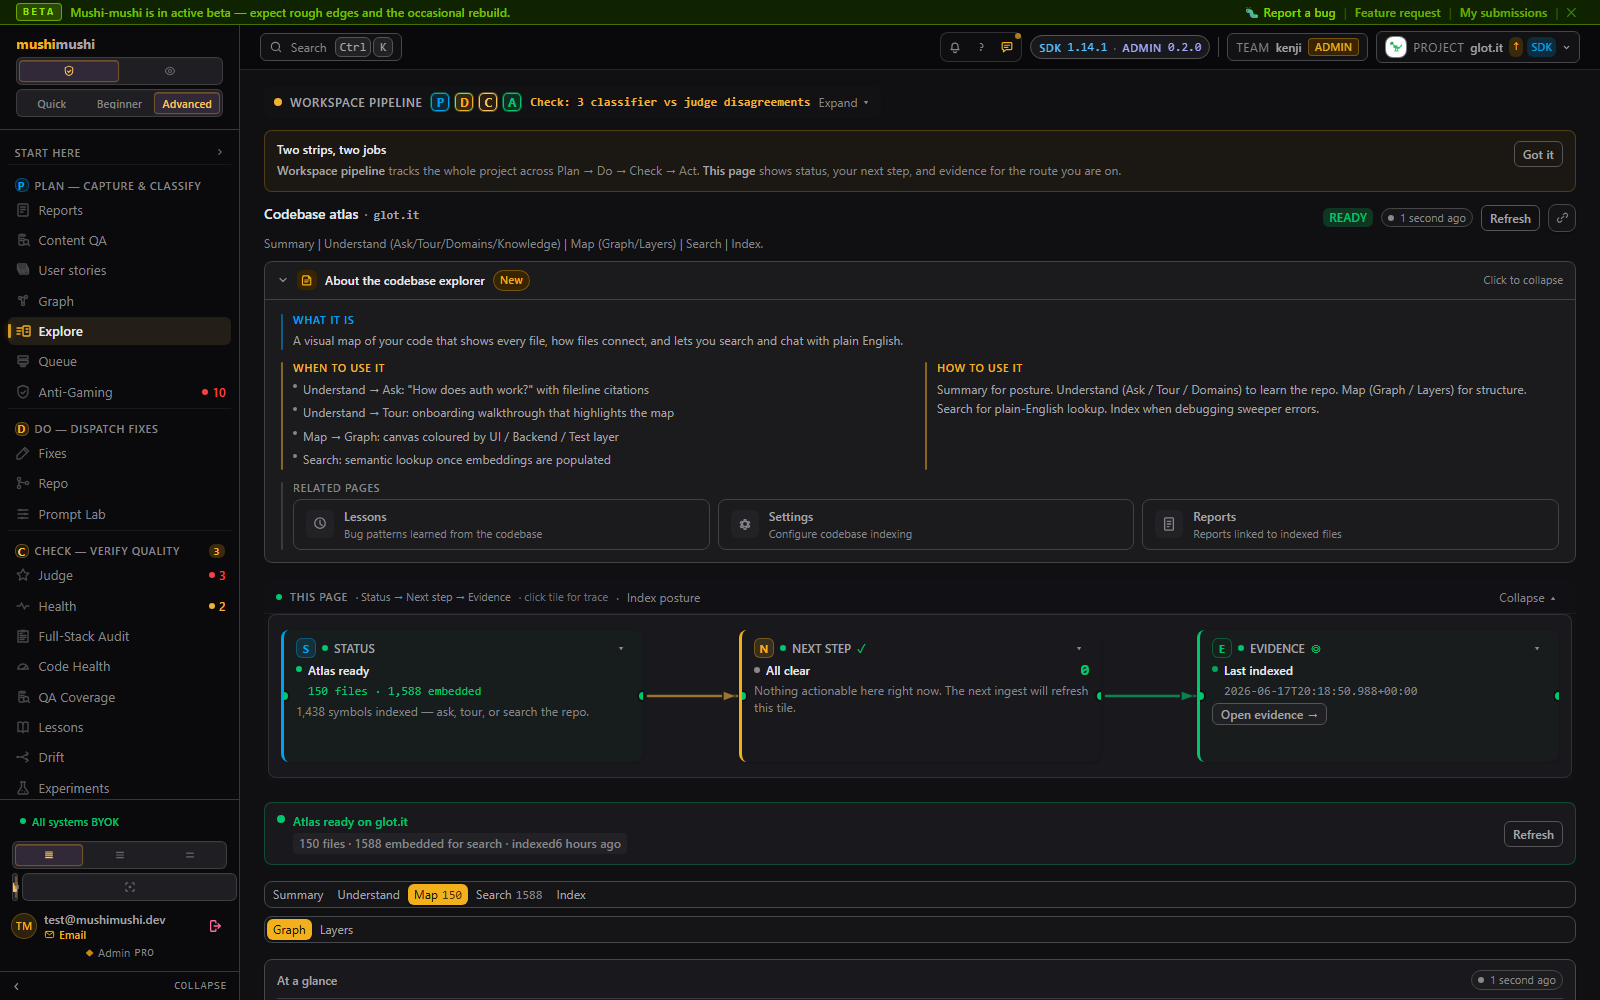Expand the workspace pipeline strip
1600x1000 pixels.
pos(844,103)
